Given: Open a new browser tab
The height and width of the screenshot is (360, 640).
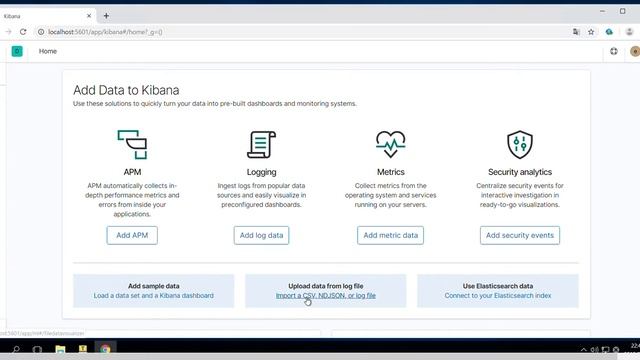Looking at the screenshot, I should [x=106, y=16].
